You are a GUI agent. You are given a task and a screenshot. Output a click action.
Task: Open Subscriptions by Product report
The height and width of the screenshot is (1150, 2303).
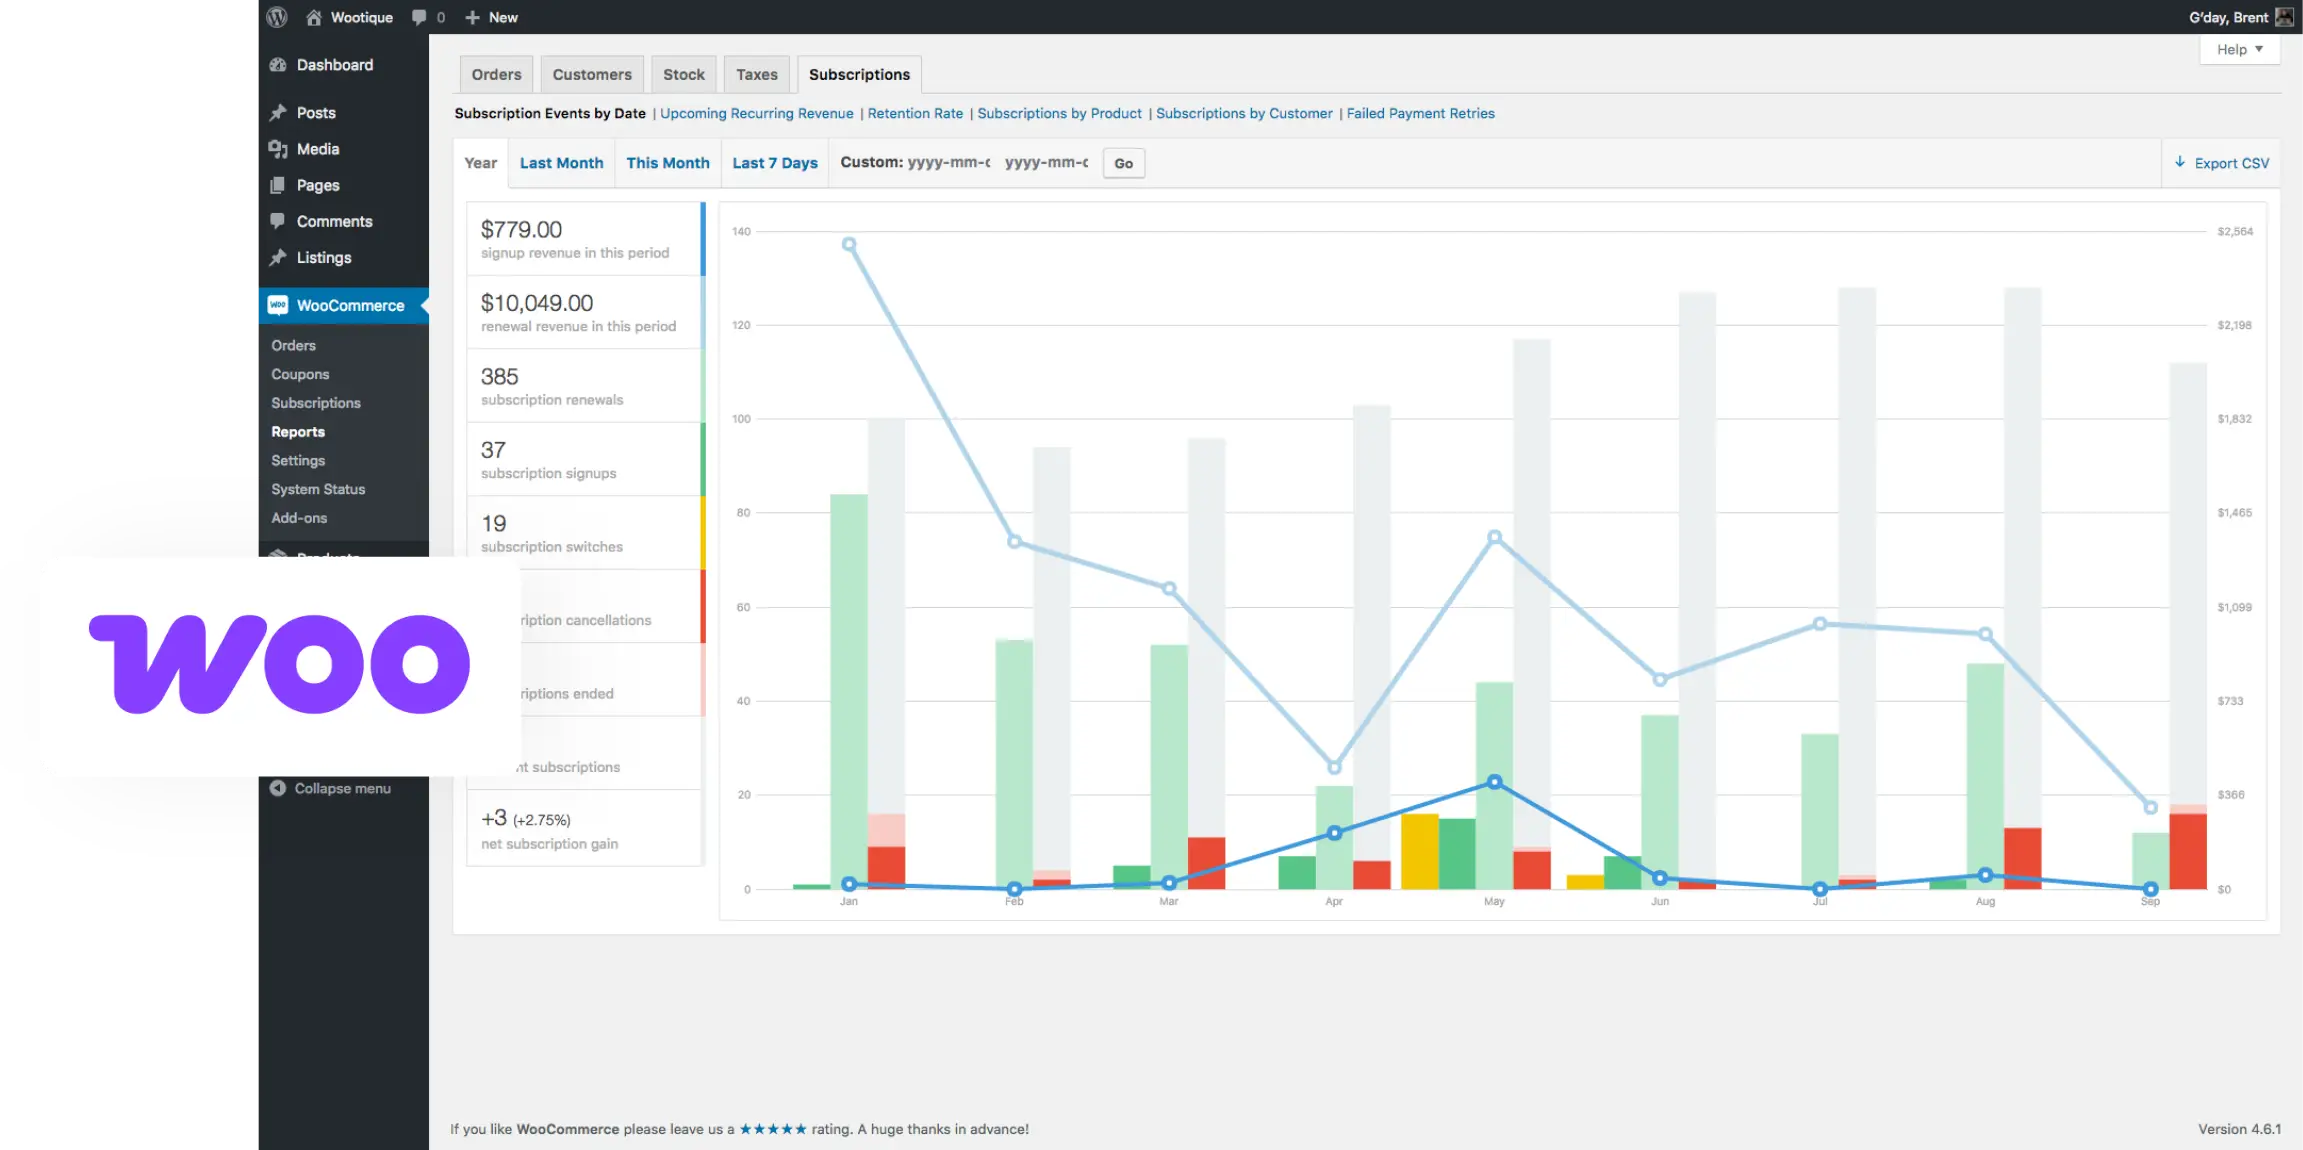(1059, 113)
